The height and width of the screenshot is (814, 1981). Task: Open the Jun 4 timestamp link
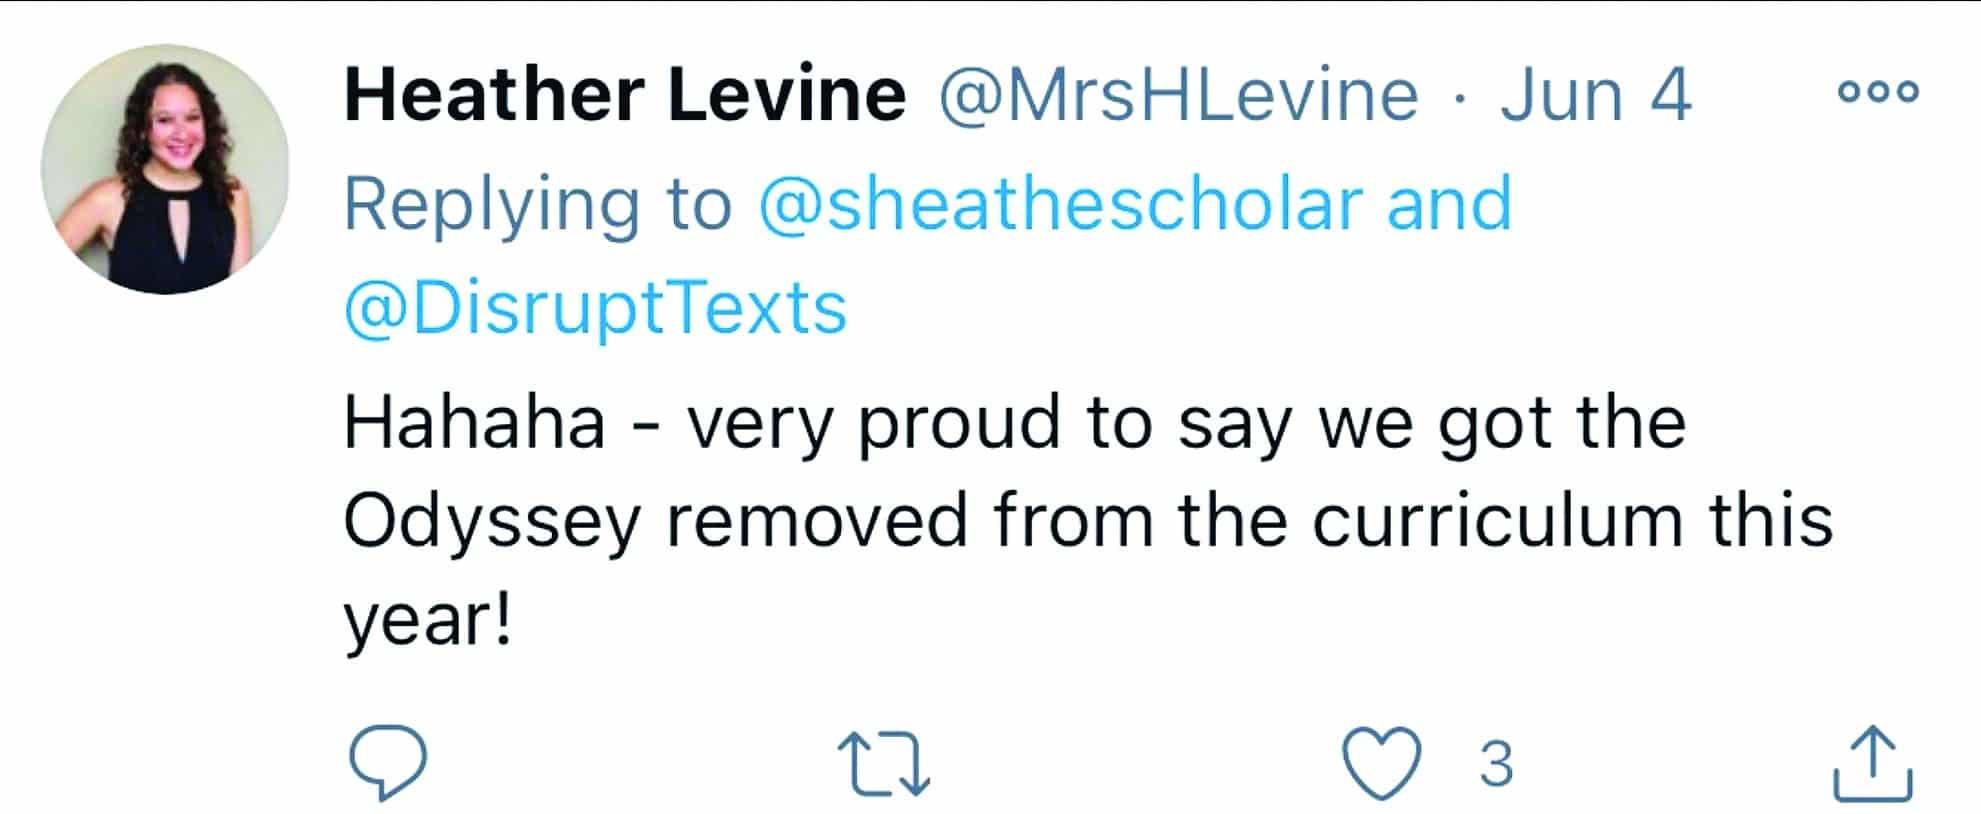coord(1595,96)
